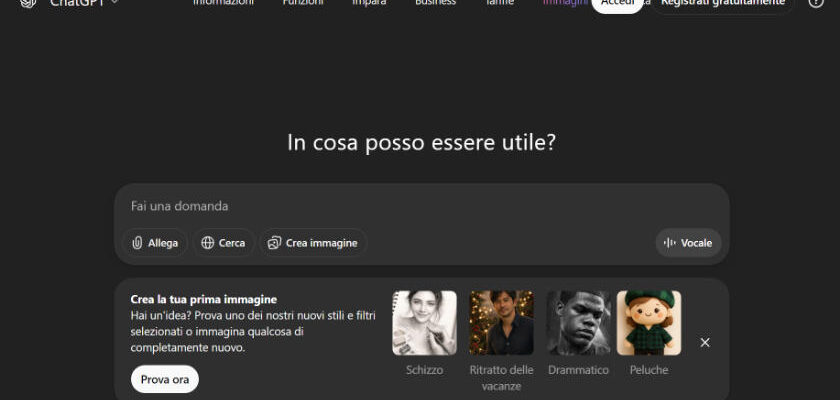The width and height of the screenshot is (840, 400).
Task: Click the Schizzo caption text
Action: coord(424,370)
